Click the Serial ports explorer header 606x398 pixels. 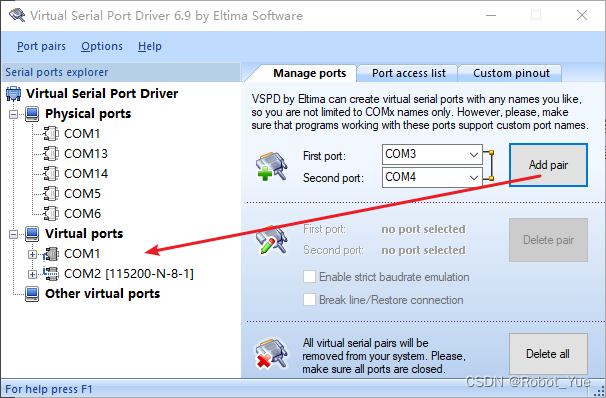click(121, 72)
